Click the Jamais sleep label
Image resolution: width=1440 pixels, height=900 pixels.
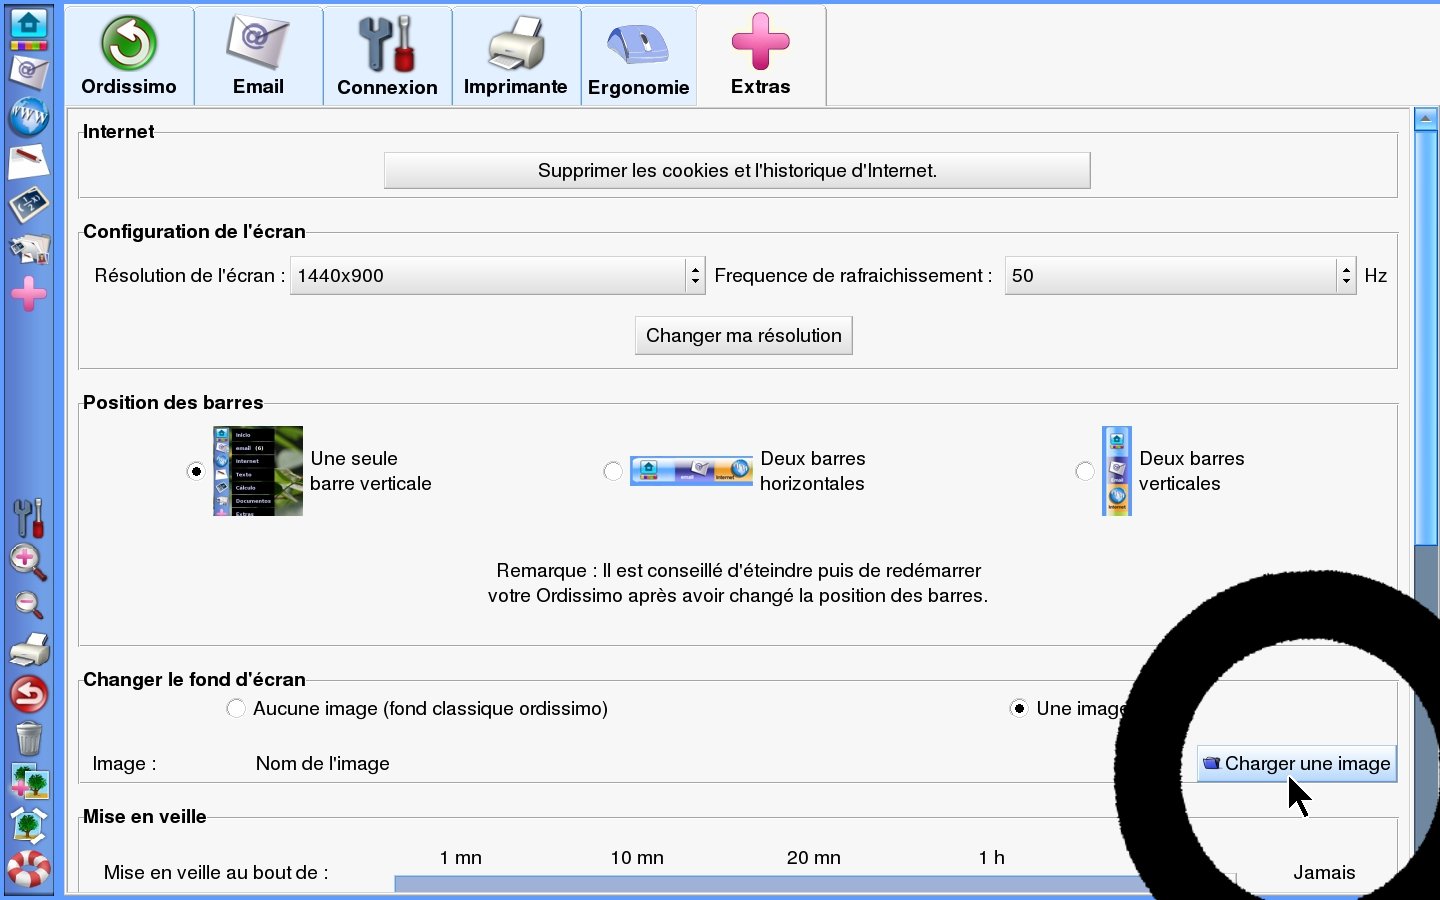1324,873
